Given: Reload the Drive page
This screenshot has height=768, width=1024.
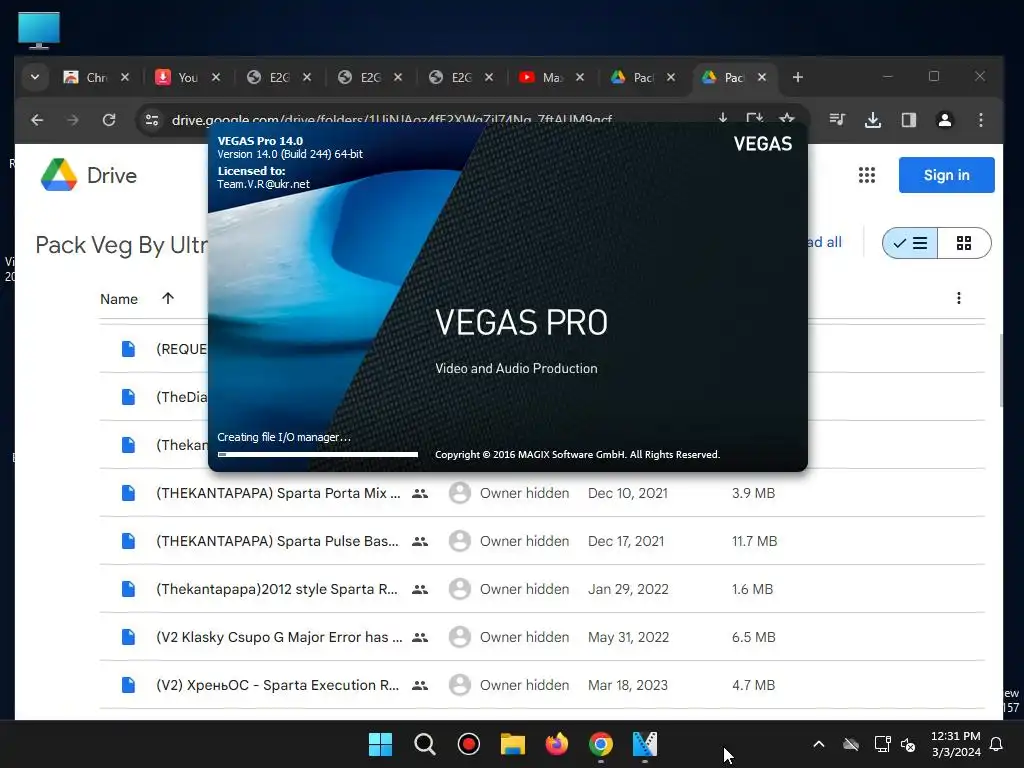Looking at the screenshot, I should click(x=109, y=120).
